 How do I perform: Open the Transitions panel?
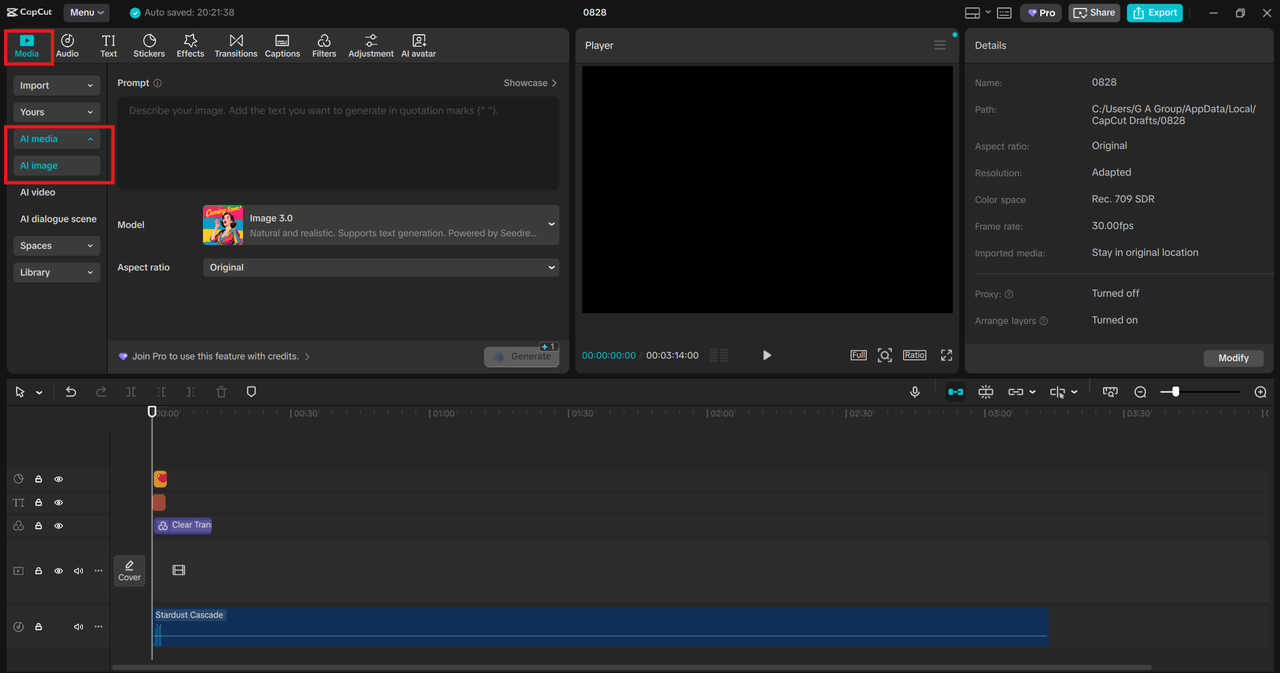(235, 45)
